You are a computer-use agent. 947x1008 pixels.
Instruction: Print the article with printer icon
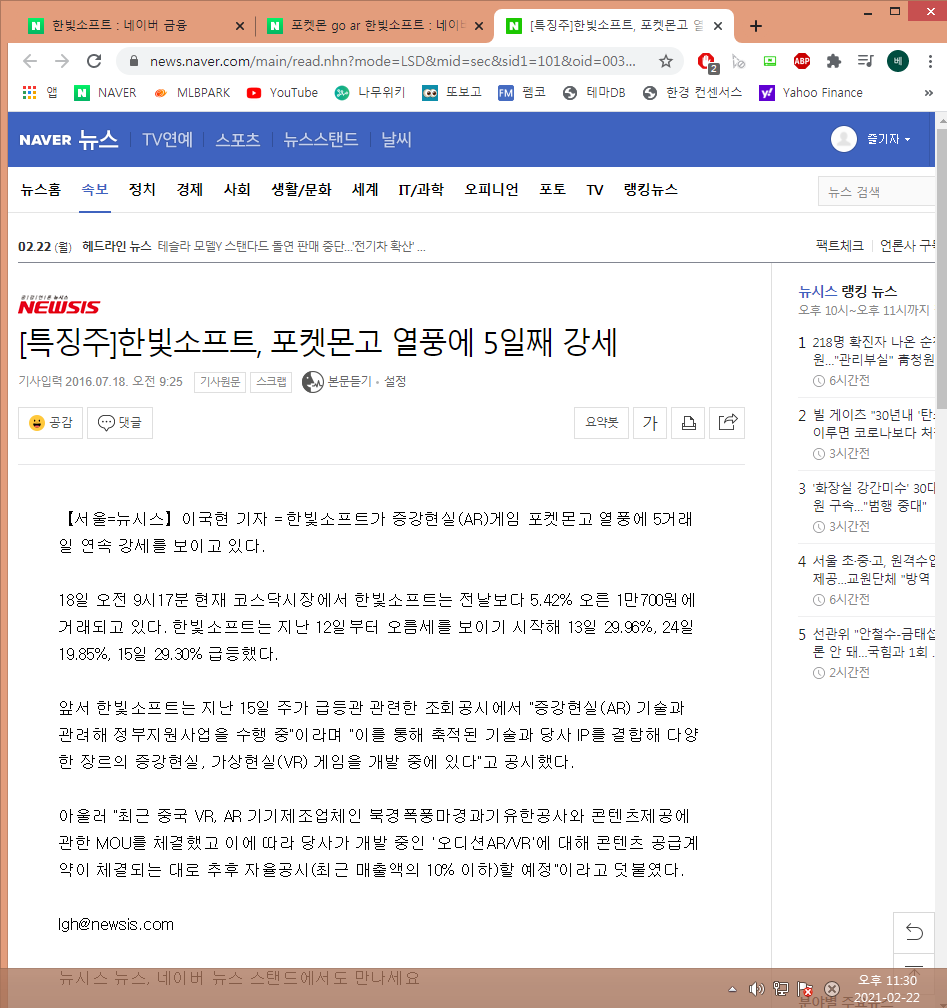point(688,422)
